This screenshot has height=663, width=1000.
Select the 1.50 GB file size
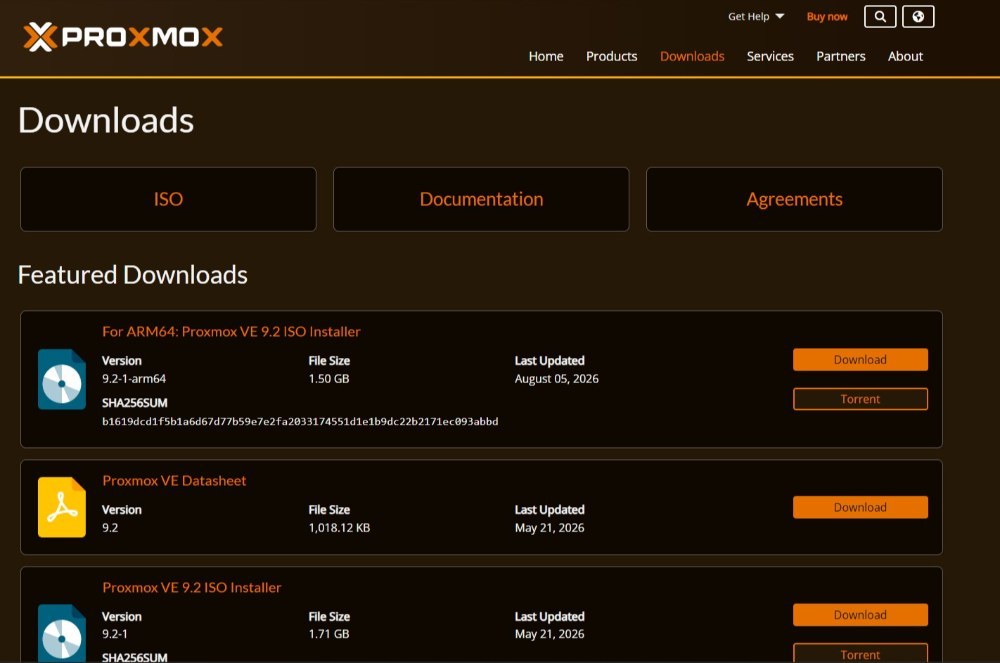tap(329, 379)
